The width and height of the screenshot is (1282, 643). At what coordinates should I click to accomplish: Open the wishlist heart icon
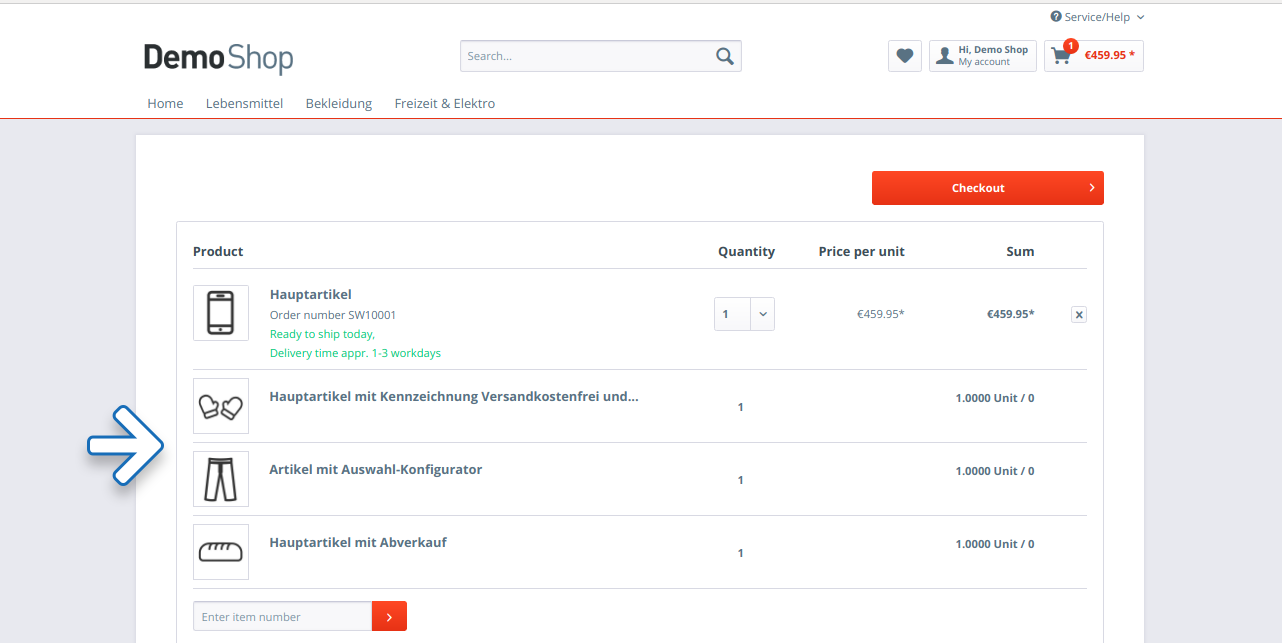905,56
